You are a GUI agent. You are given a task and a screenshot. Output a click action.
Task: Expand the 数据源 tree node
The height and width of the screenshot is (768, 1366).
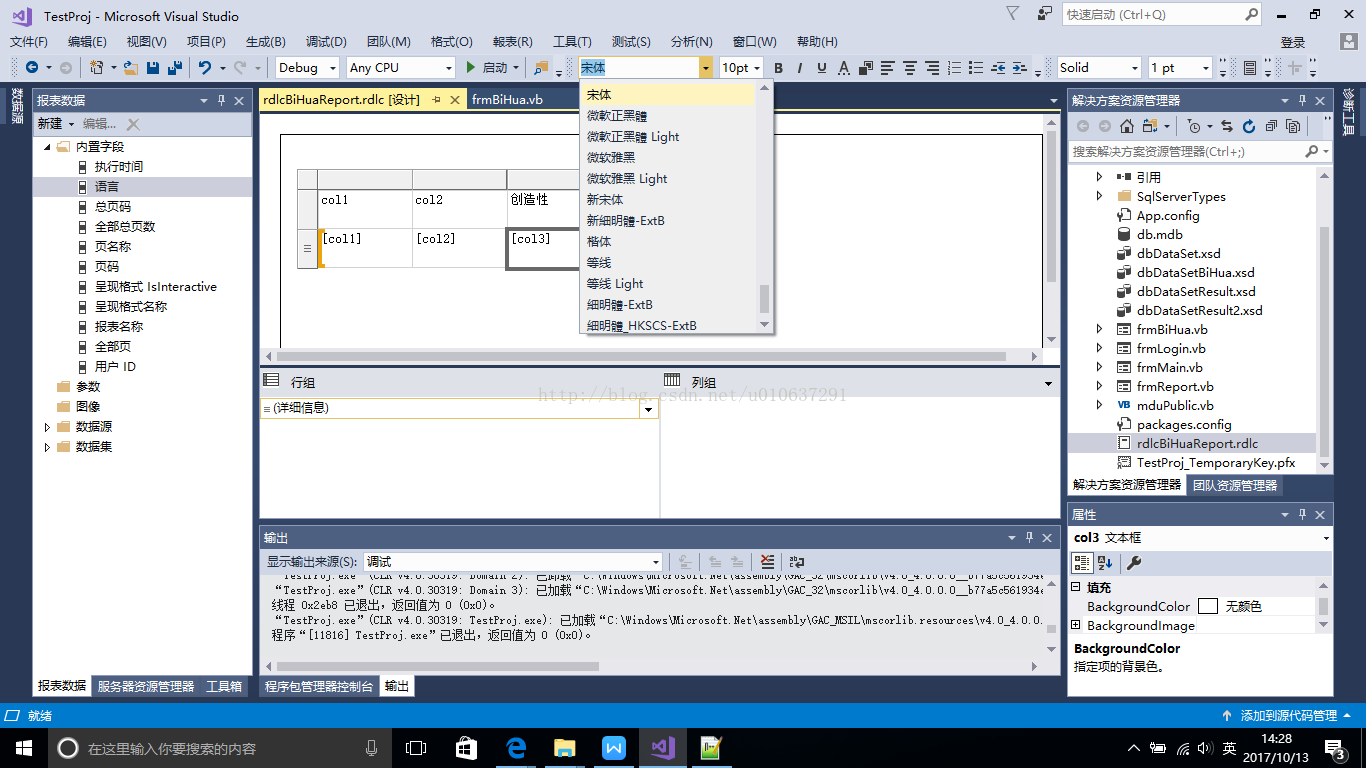47,427
